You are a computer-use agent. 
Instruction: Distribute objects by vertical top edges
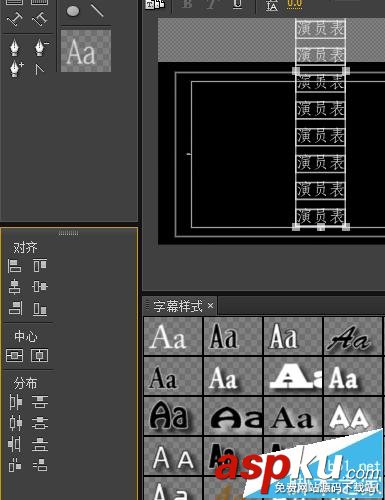[x=40, y=402]
